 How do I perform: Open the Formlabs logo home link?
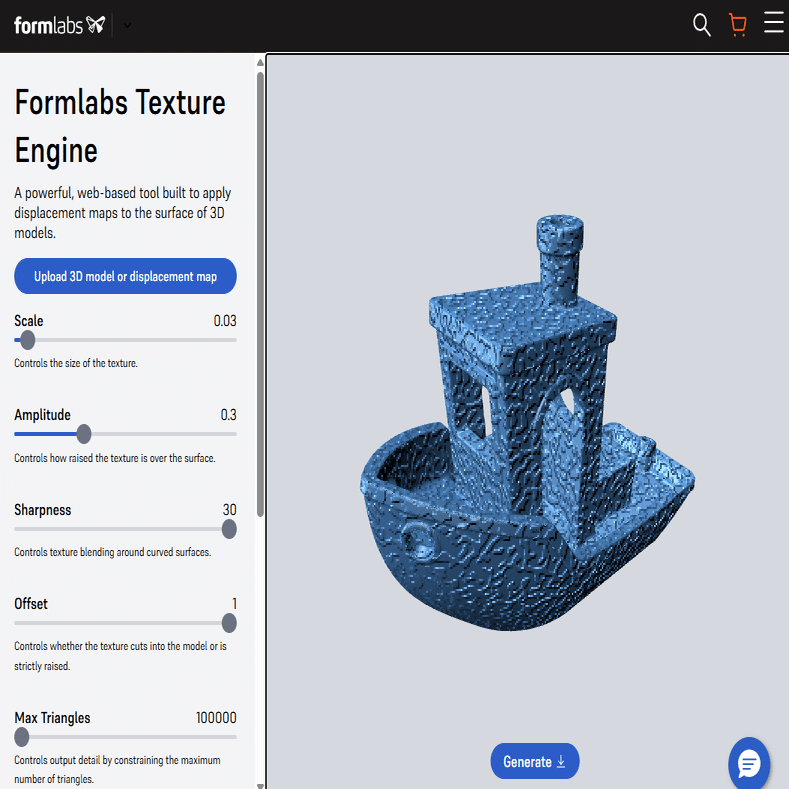tap(59, 25)
